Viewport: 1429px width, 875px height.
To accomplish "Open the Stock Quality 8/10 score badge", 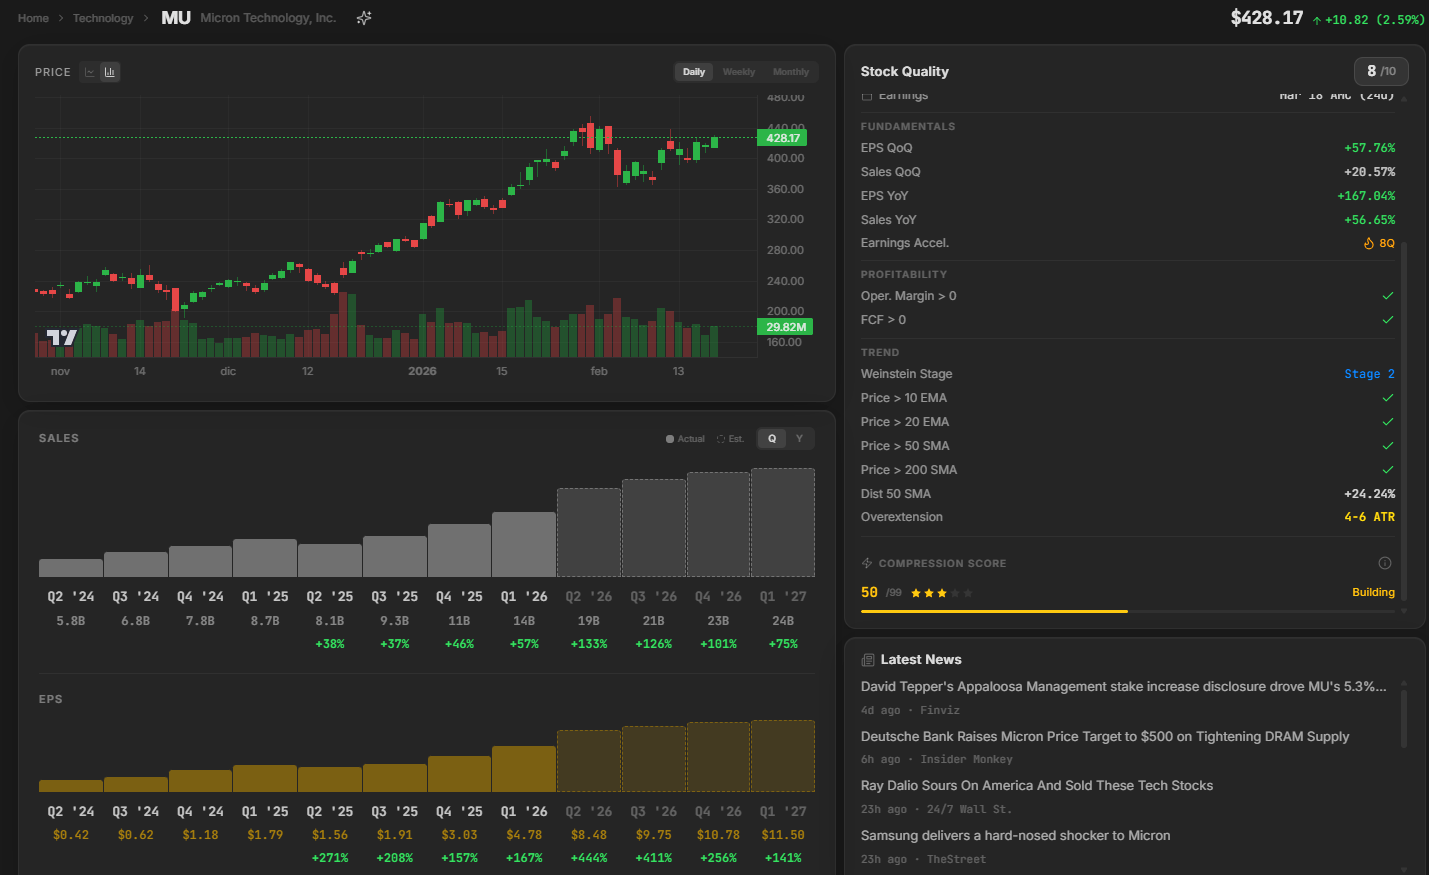I will click(1381, 71).
